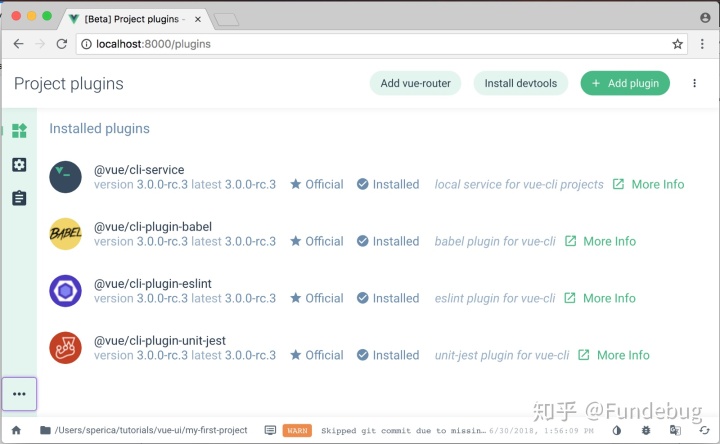Screen dimensions: 720x444
Task: Click the project path my-first-project
Action: (151, 430)
